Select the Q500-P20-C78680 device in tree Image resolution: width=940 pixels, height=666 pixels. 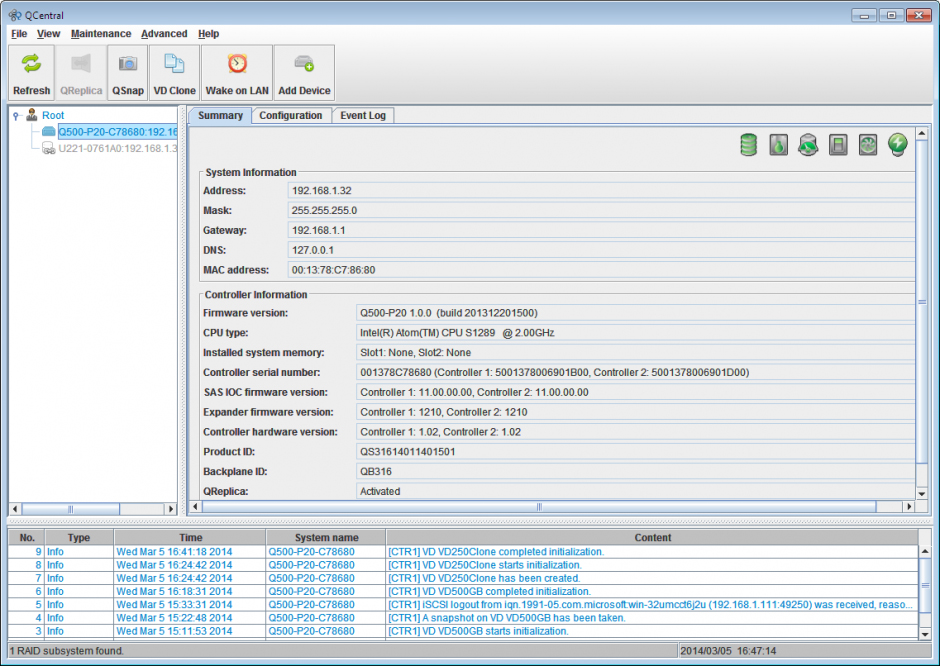118,132
